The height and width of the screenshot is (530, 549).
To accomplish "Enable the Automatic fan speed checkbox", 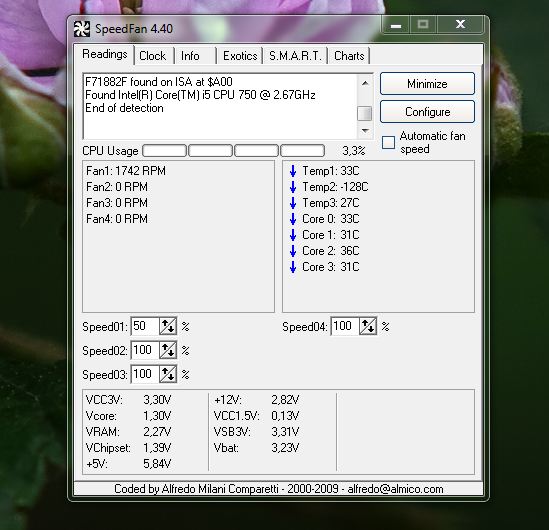I will coord(388,142).
